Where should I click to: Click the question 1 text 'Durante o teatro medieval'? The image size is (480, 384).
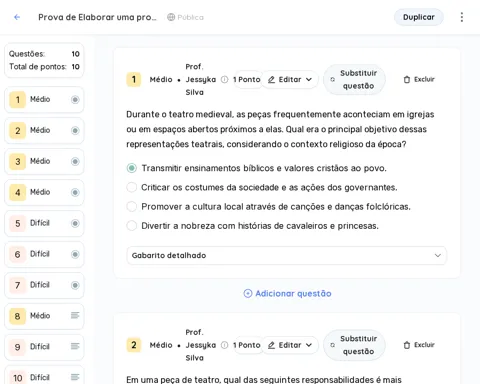click(x=280, y=129)
